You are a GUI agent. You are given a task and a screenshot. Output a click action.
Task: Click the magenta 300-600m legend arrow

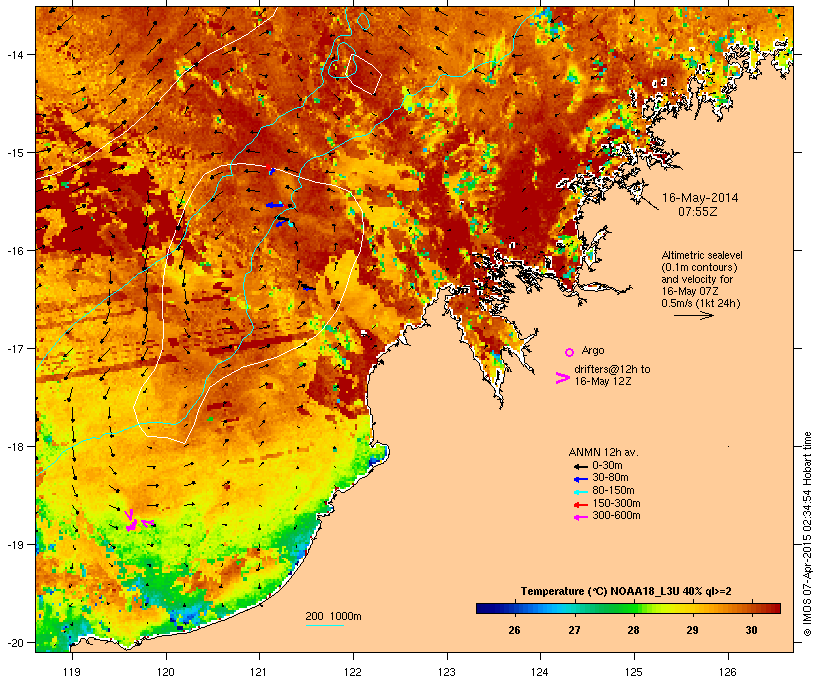[x=580, y=517]
